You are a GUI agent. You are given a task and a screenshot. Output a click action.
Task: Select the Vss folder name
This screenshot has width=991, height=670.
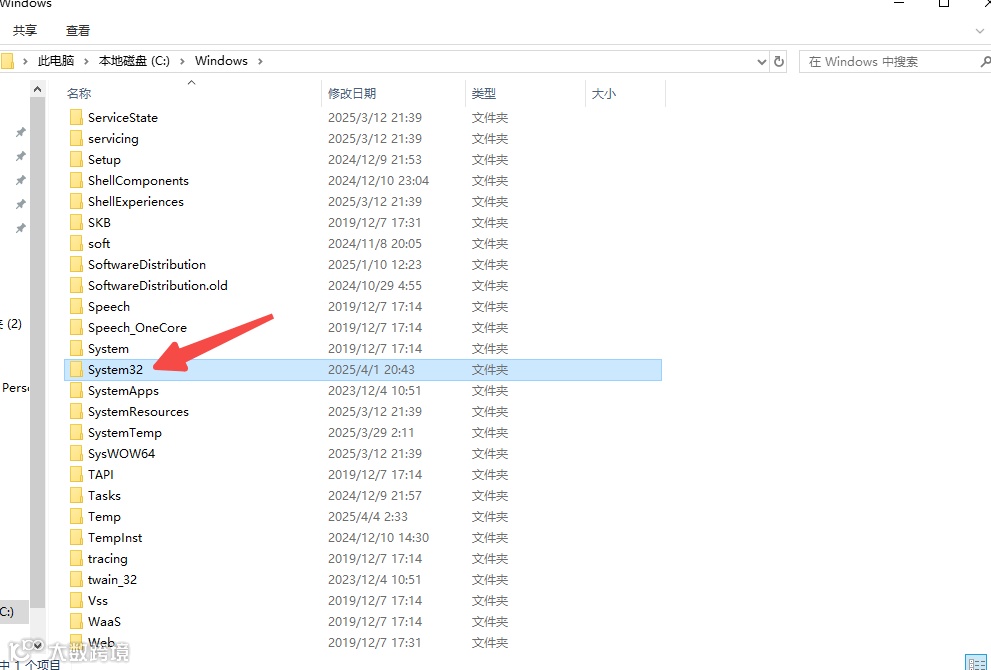coord(98,600)
